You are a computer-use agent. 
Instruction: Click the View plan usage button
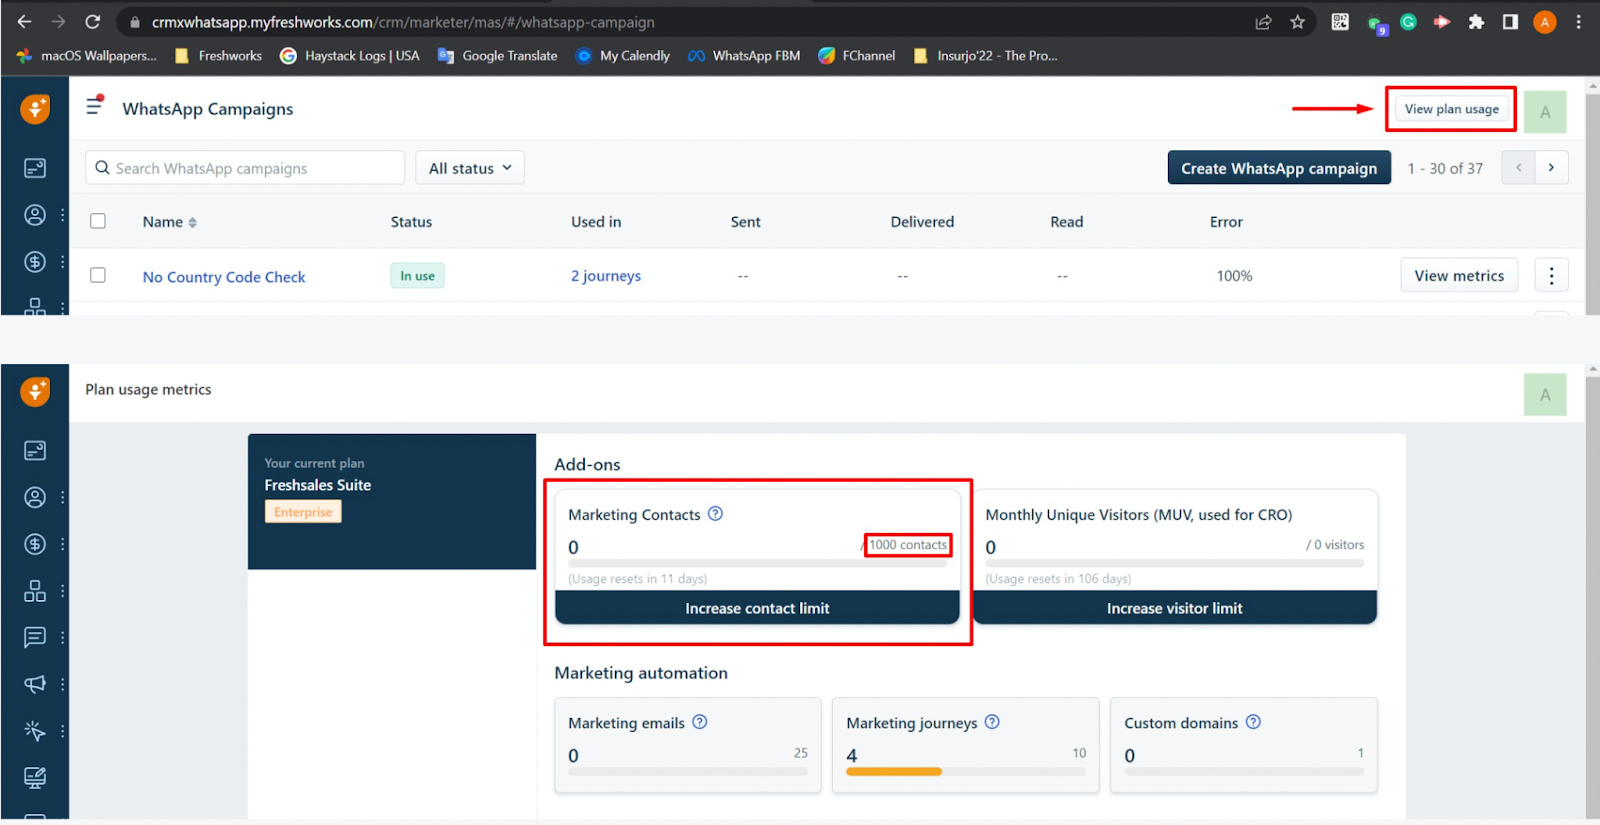1451,109
